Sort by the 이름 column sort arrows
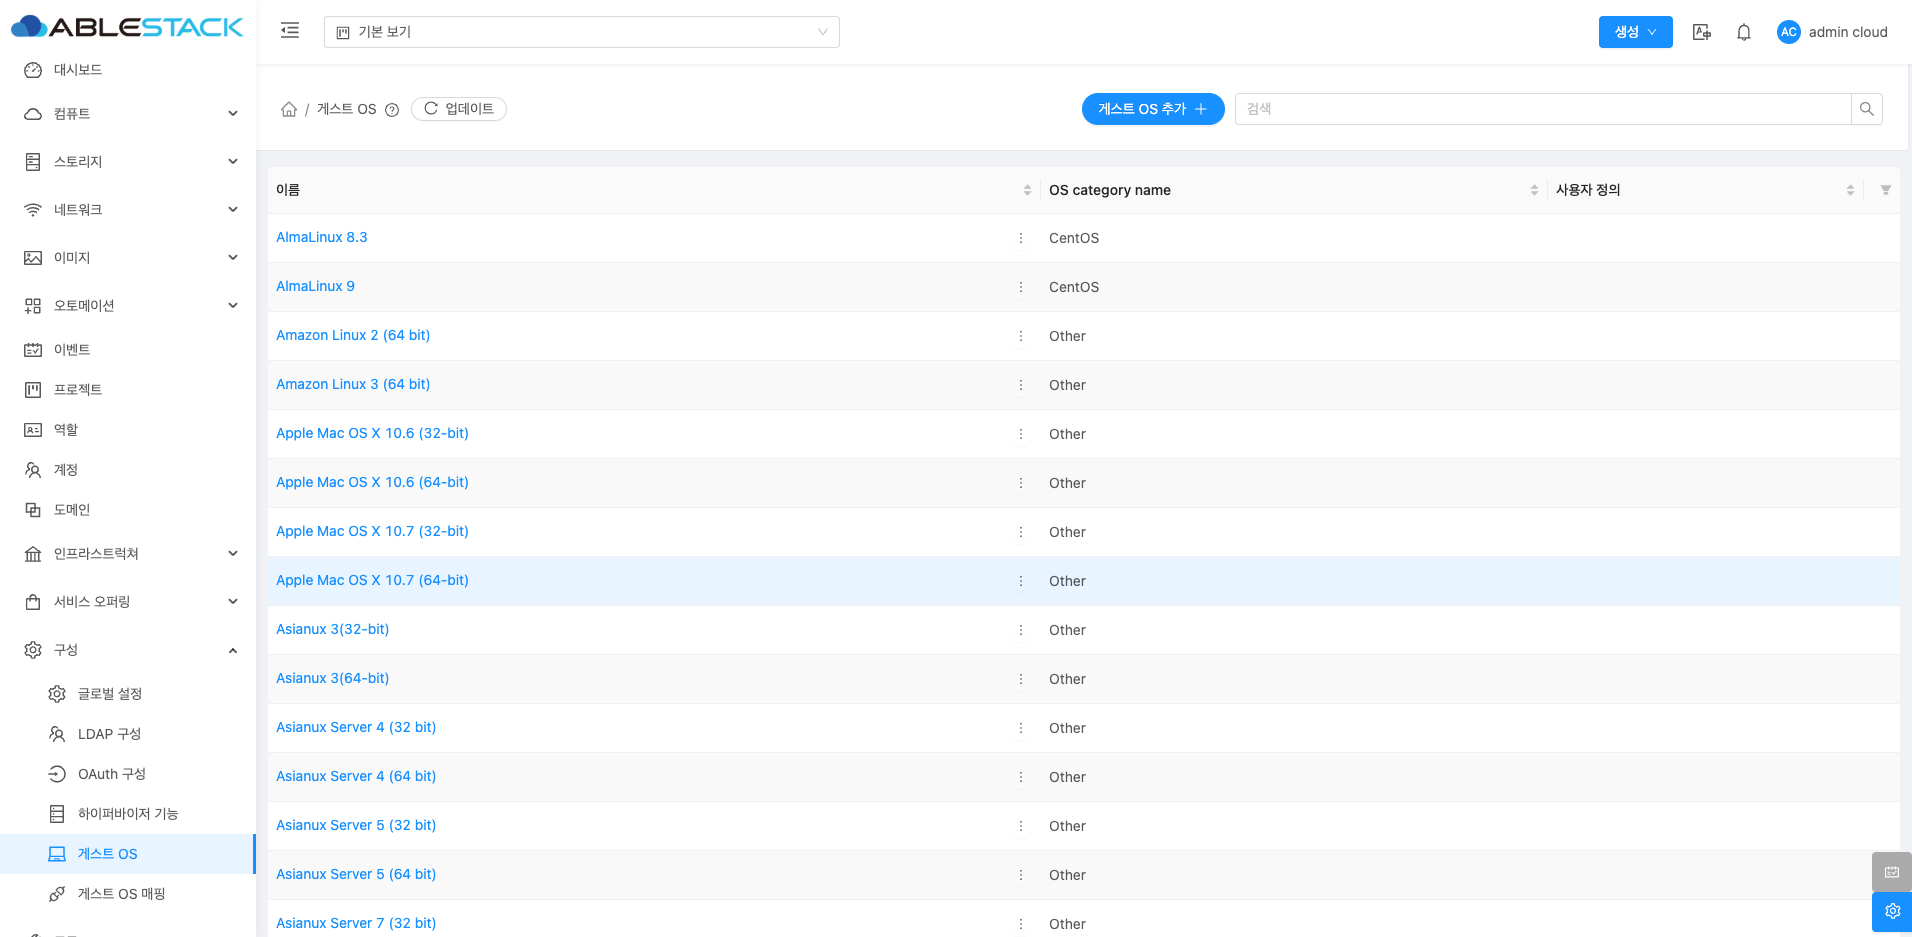Screen dimensions: 1912x937 pyautogui.click(x=1027, y=190)
